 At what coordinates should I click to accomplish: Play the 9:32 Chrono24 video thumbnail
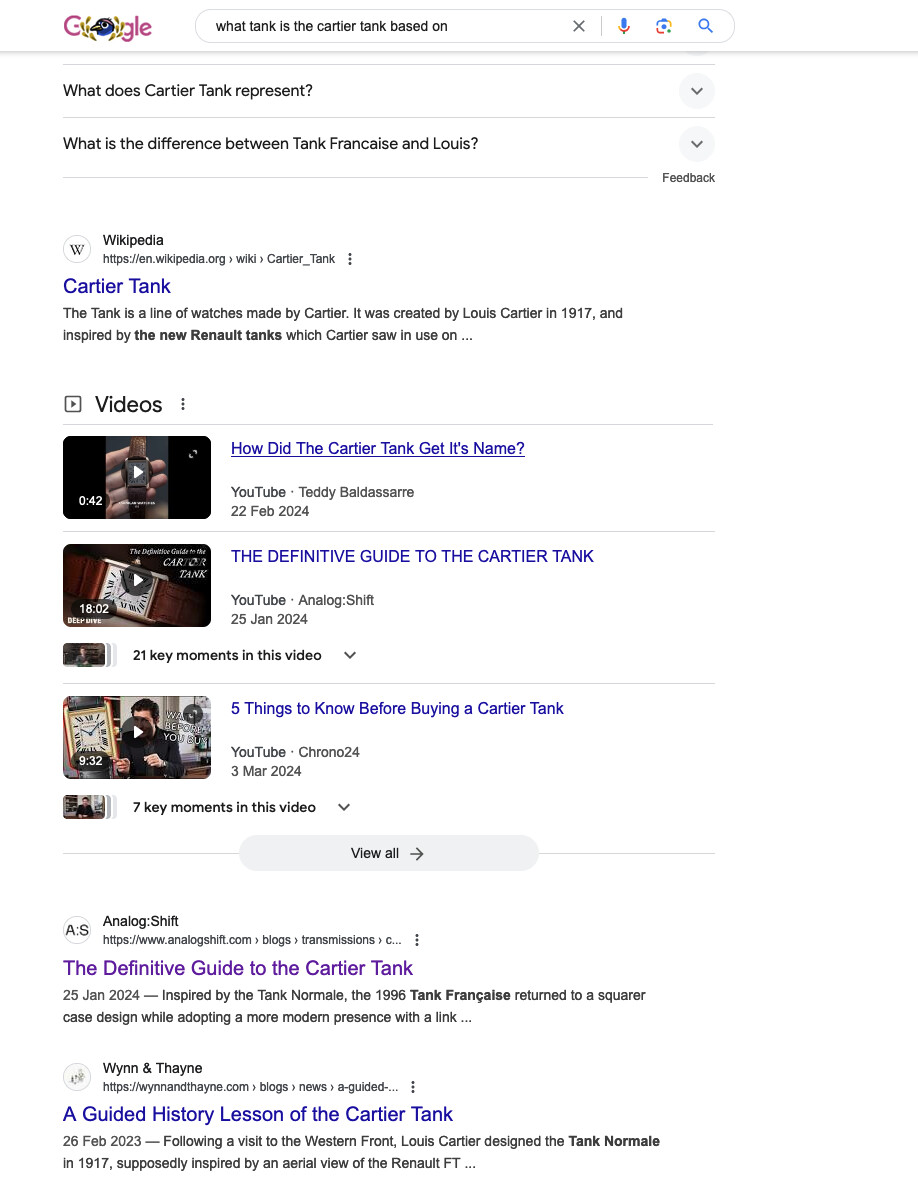(137, 737)
